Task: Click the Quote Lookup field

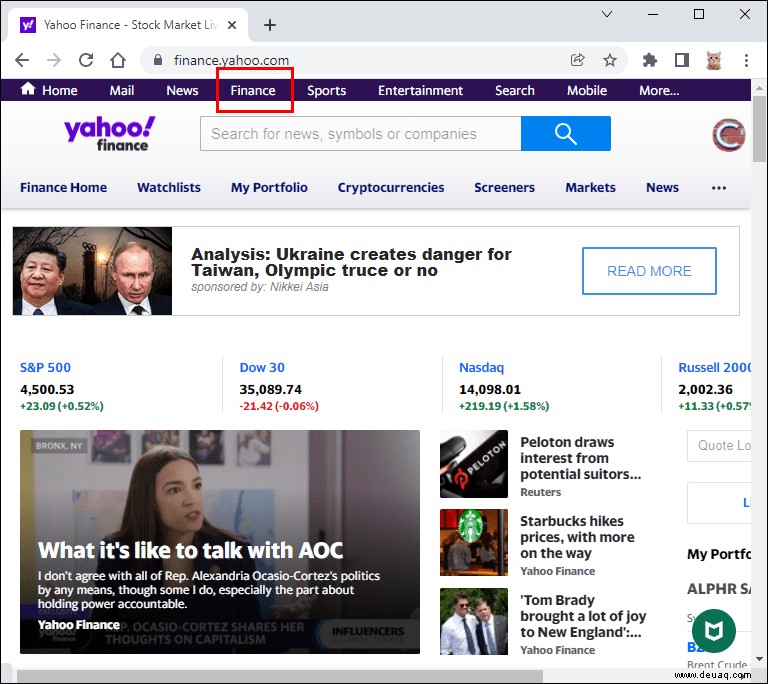Action: click(719, 445)
